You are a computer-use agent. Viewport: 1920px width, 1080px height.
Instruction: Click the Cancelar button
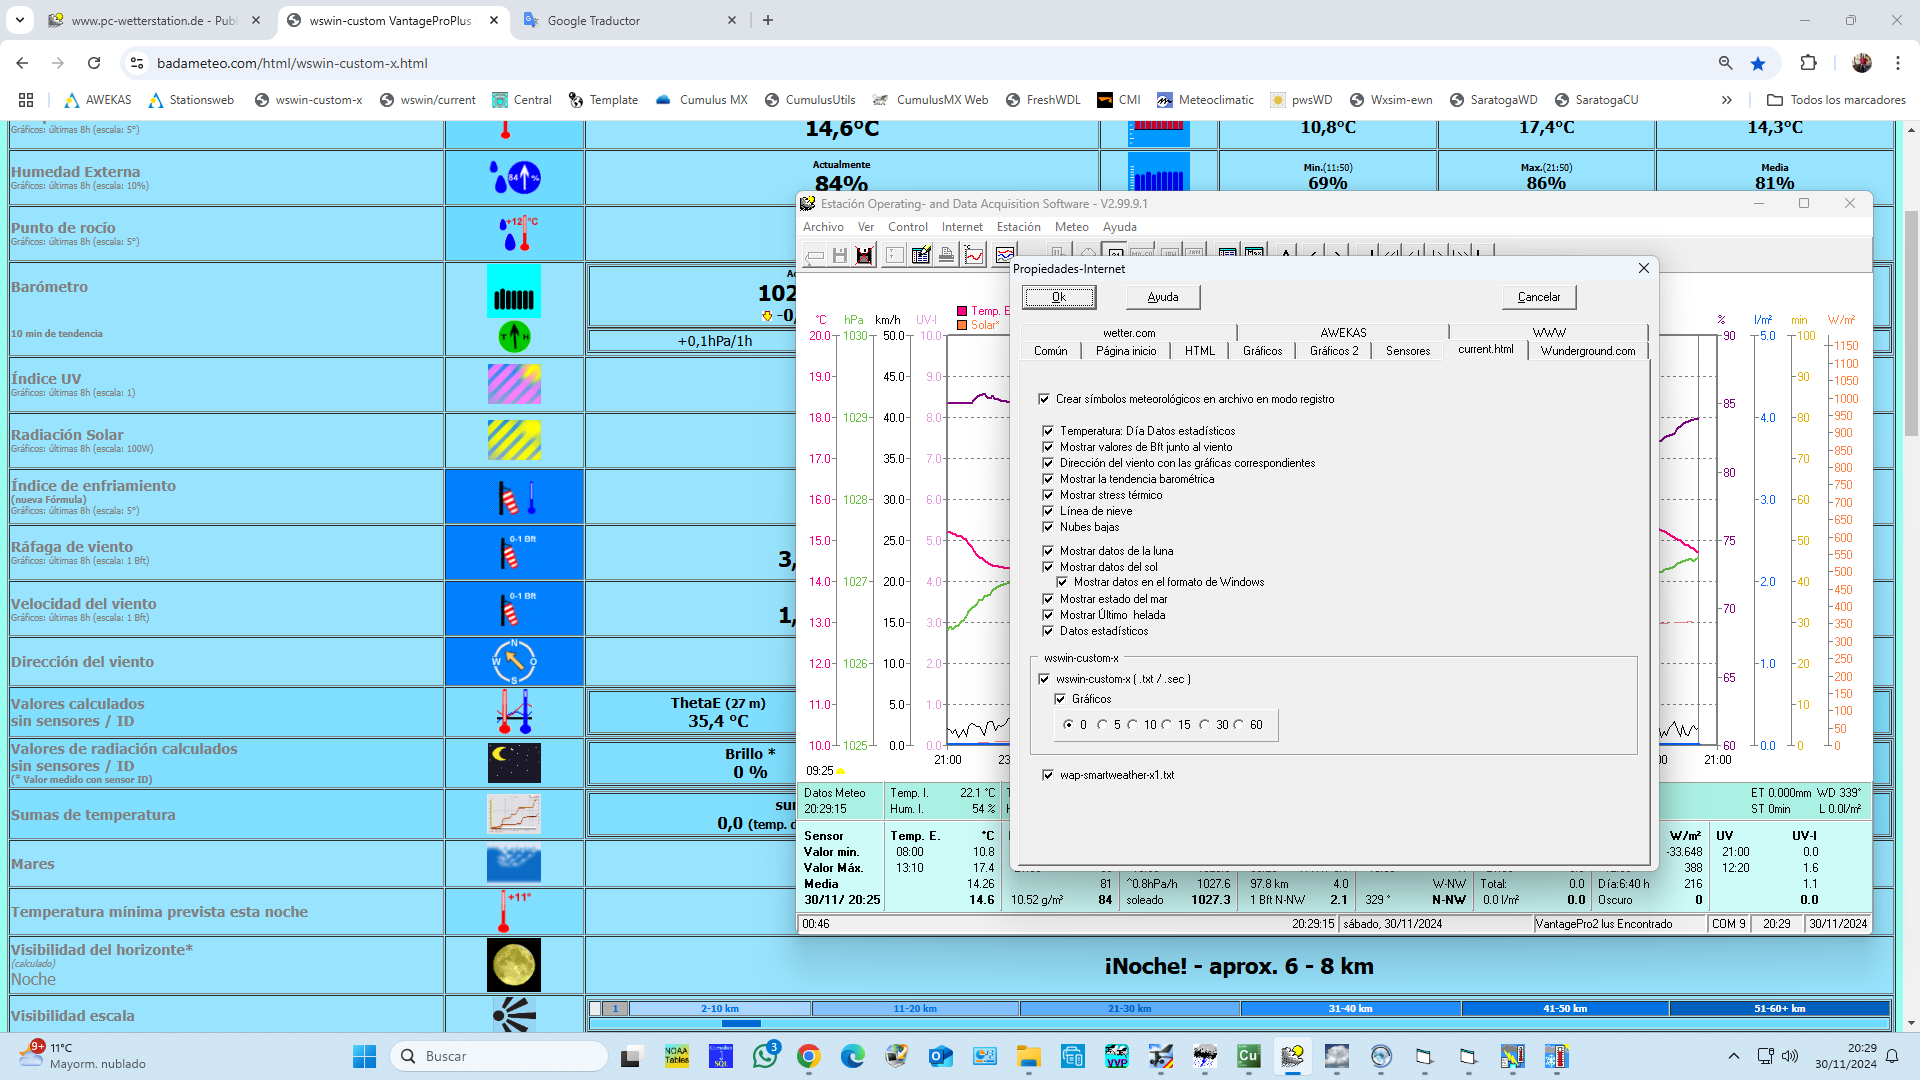pyautogui.click(x=1538, y=297)
